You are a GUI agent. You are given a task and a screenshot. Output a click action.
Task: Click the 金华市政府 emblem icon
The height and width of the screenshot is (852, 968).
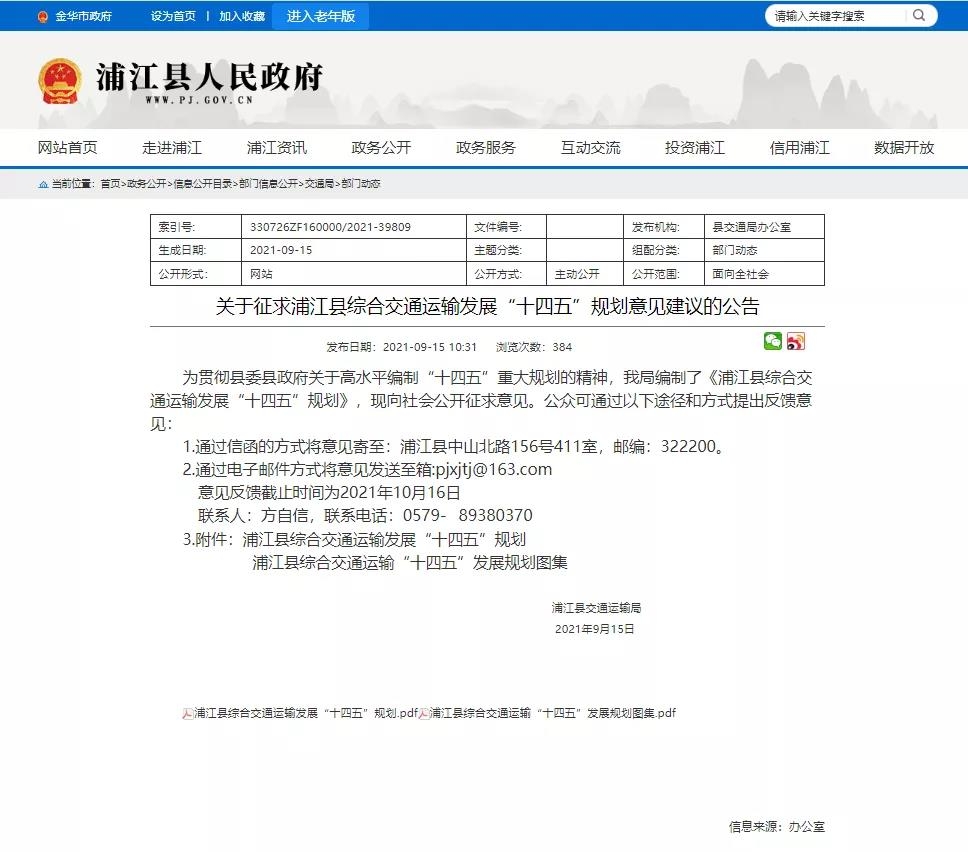(43, 16)
